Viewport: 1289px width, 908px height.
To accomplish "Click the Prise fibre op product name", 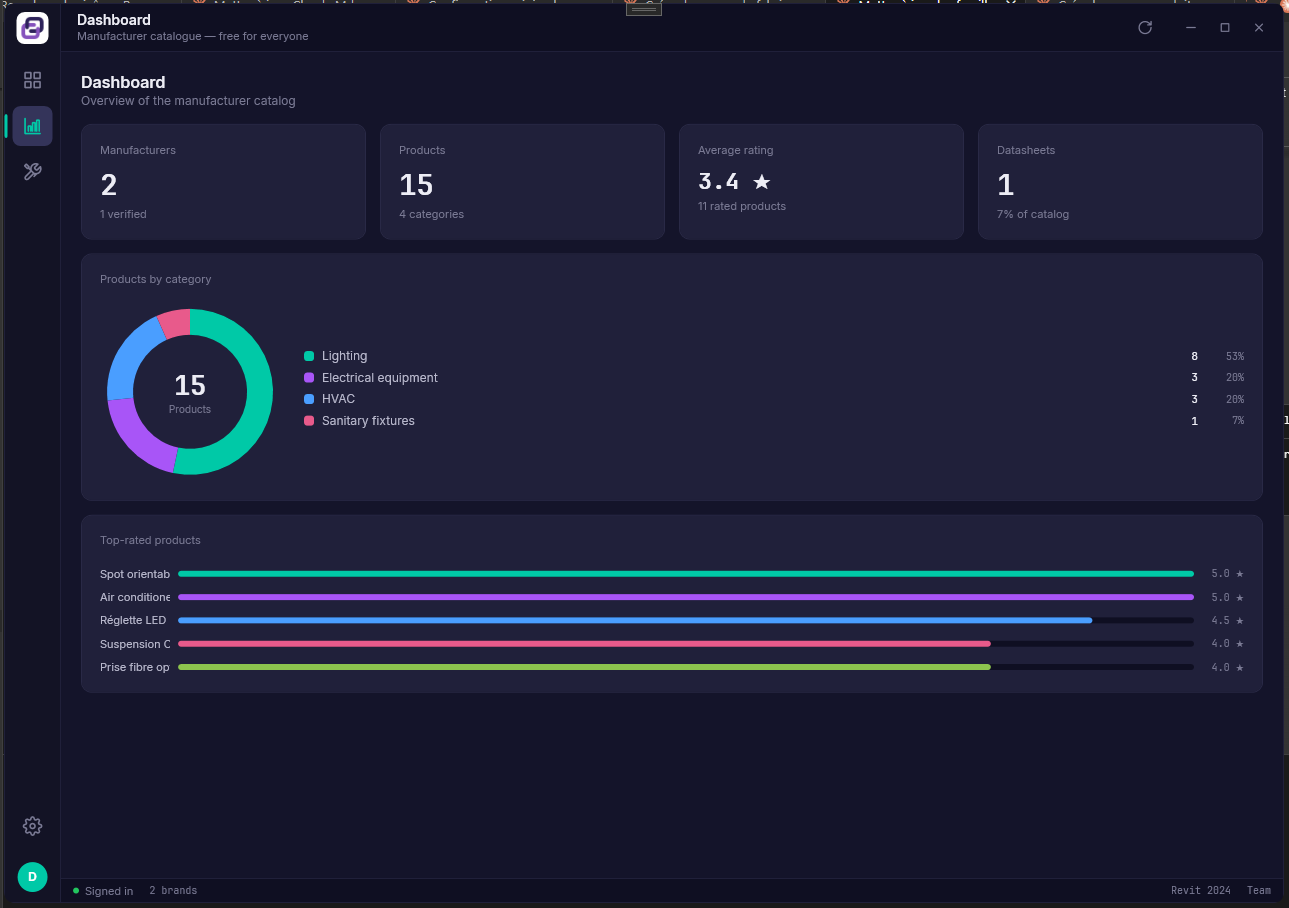I will click(135, 667).
